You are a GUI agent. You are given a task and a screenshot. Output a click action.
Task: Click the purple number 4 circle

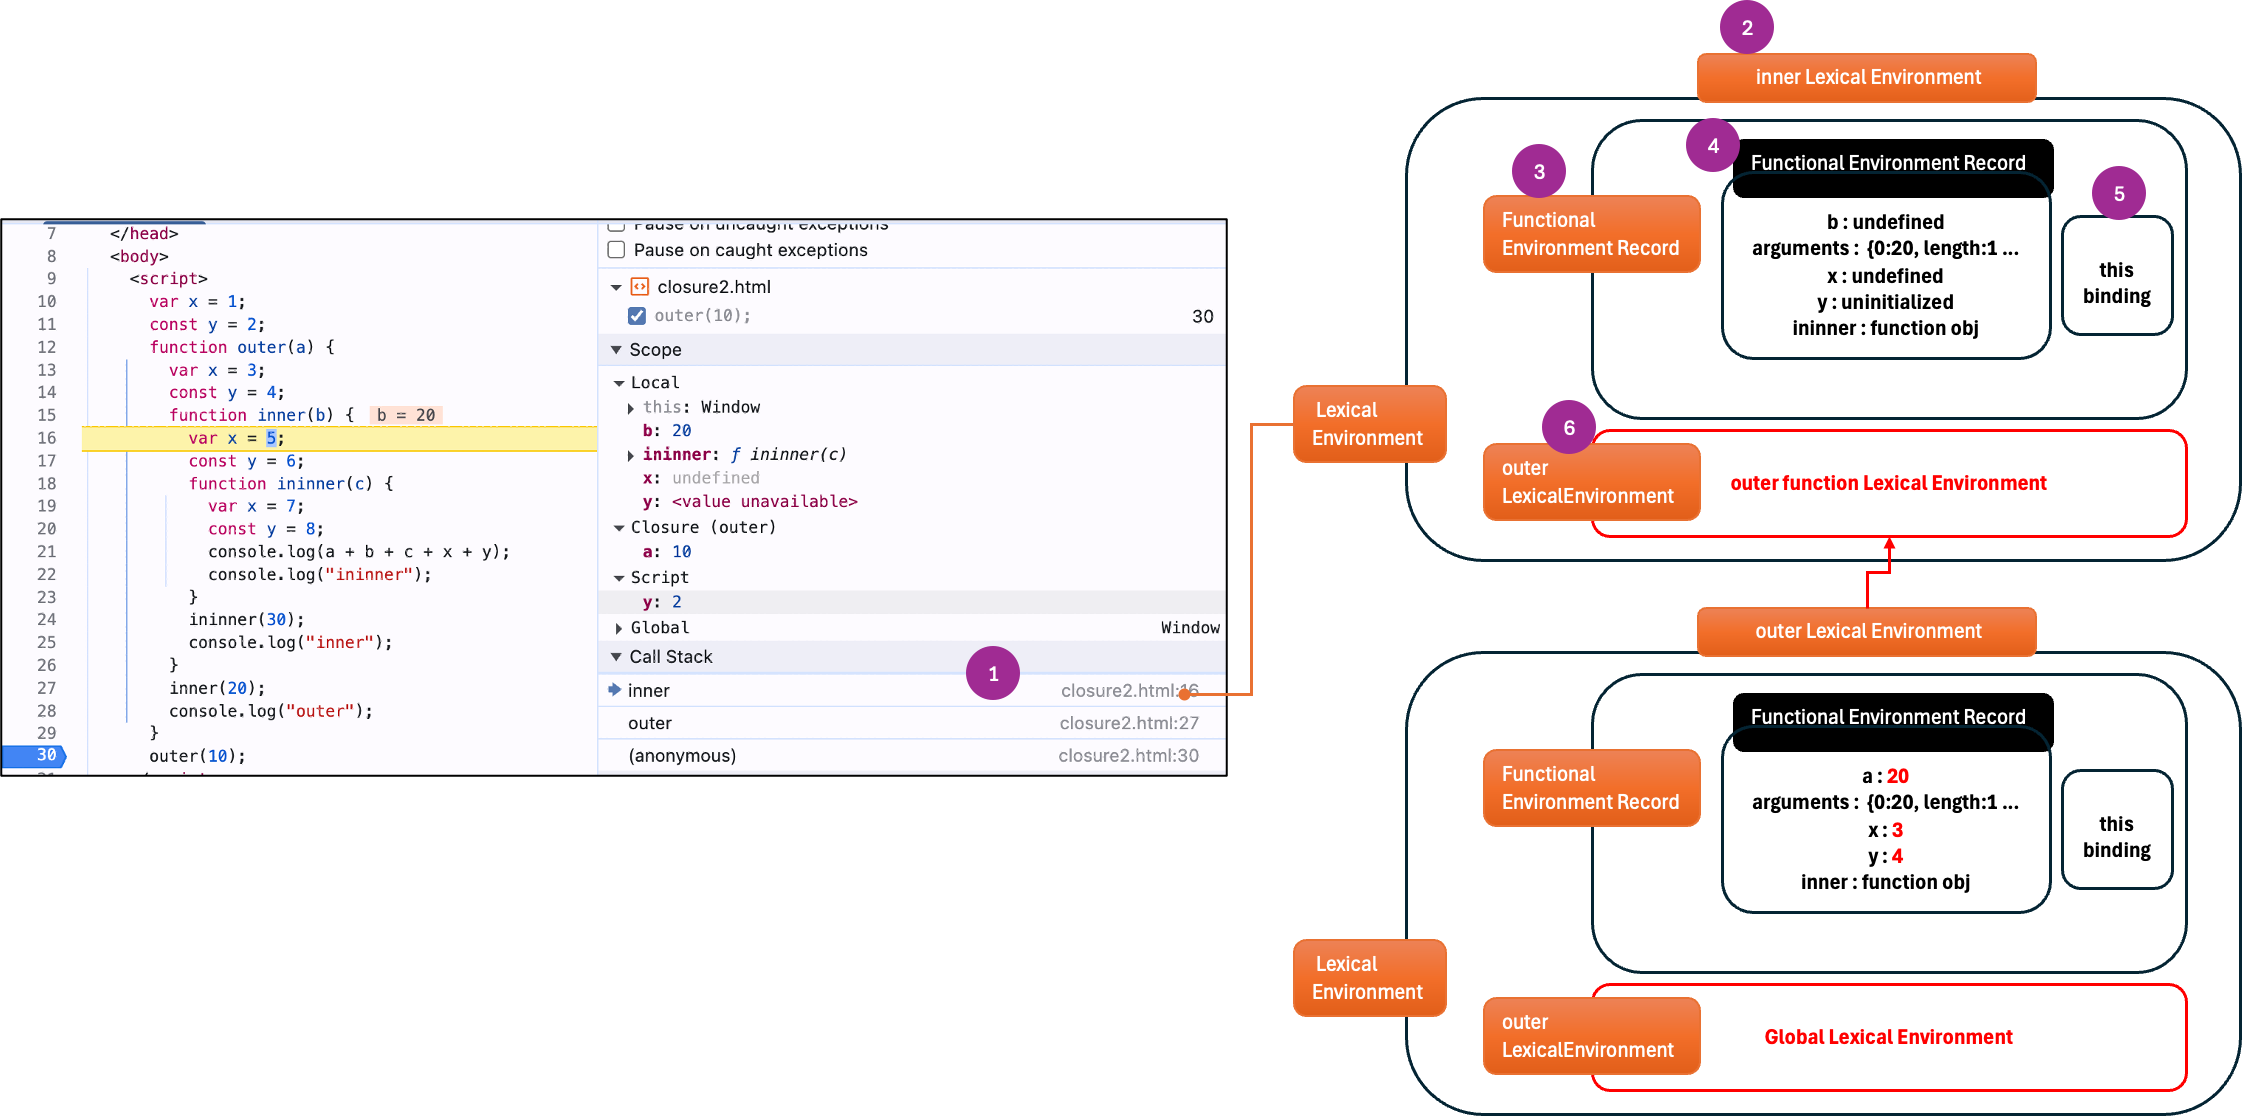pyautogui.click(x=1712, y=146)
